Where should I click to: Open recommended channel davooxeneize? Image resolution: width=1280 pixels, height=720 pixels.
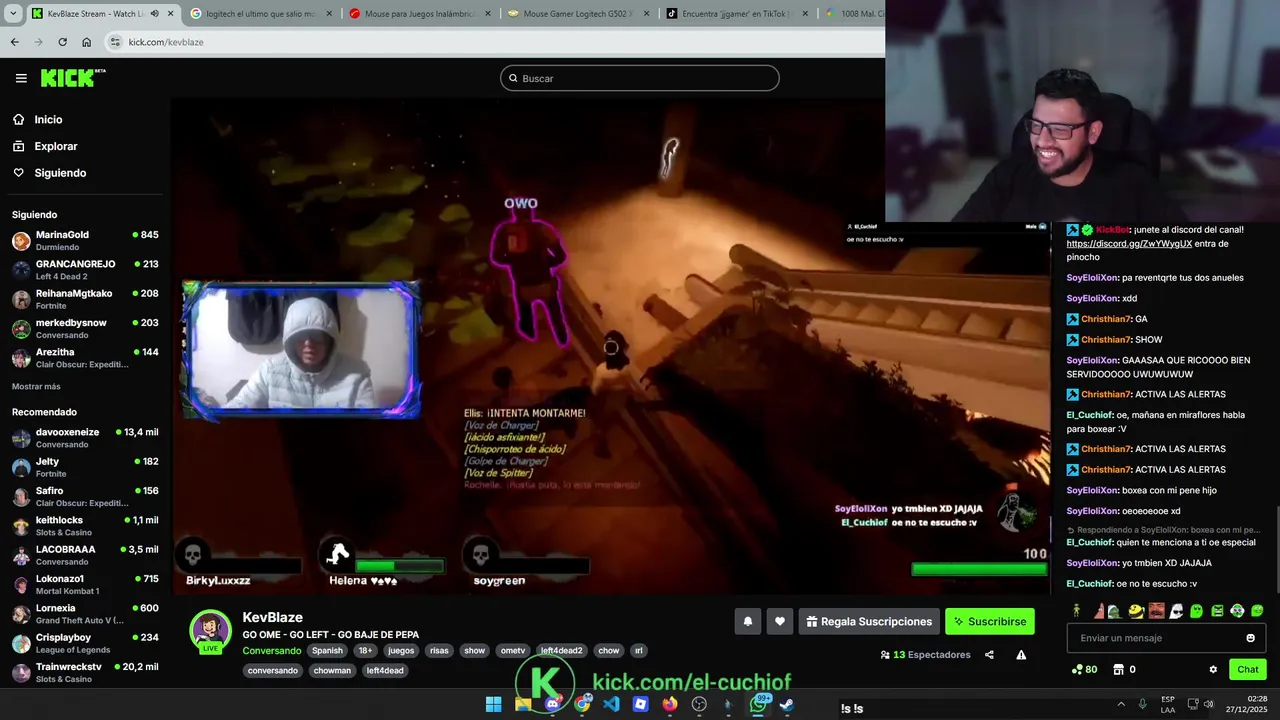[85, 438]
